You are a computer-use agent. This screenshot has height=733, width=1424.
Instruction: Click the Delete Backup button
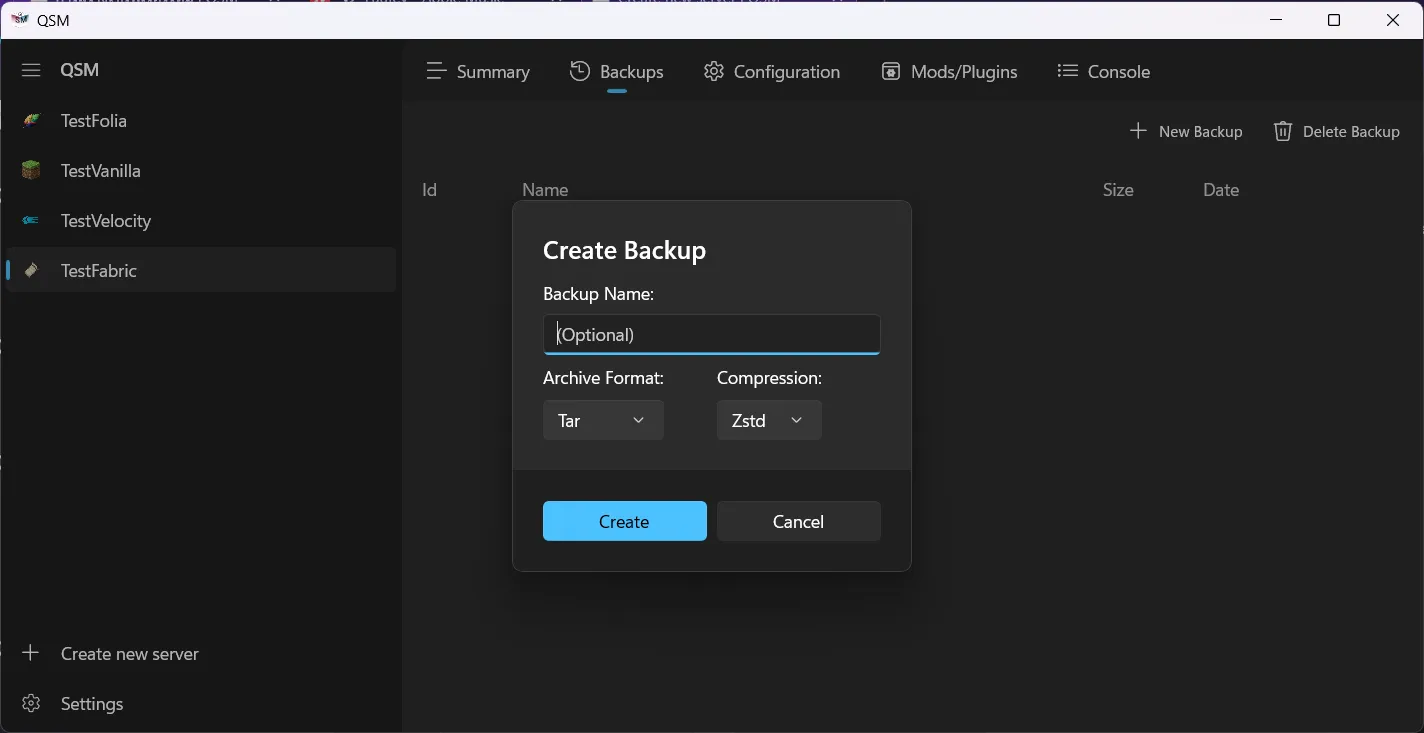[1336, 132]
